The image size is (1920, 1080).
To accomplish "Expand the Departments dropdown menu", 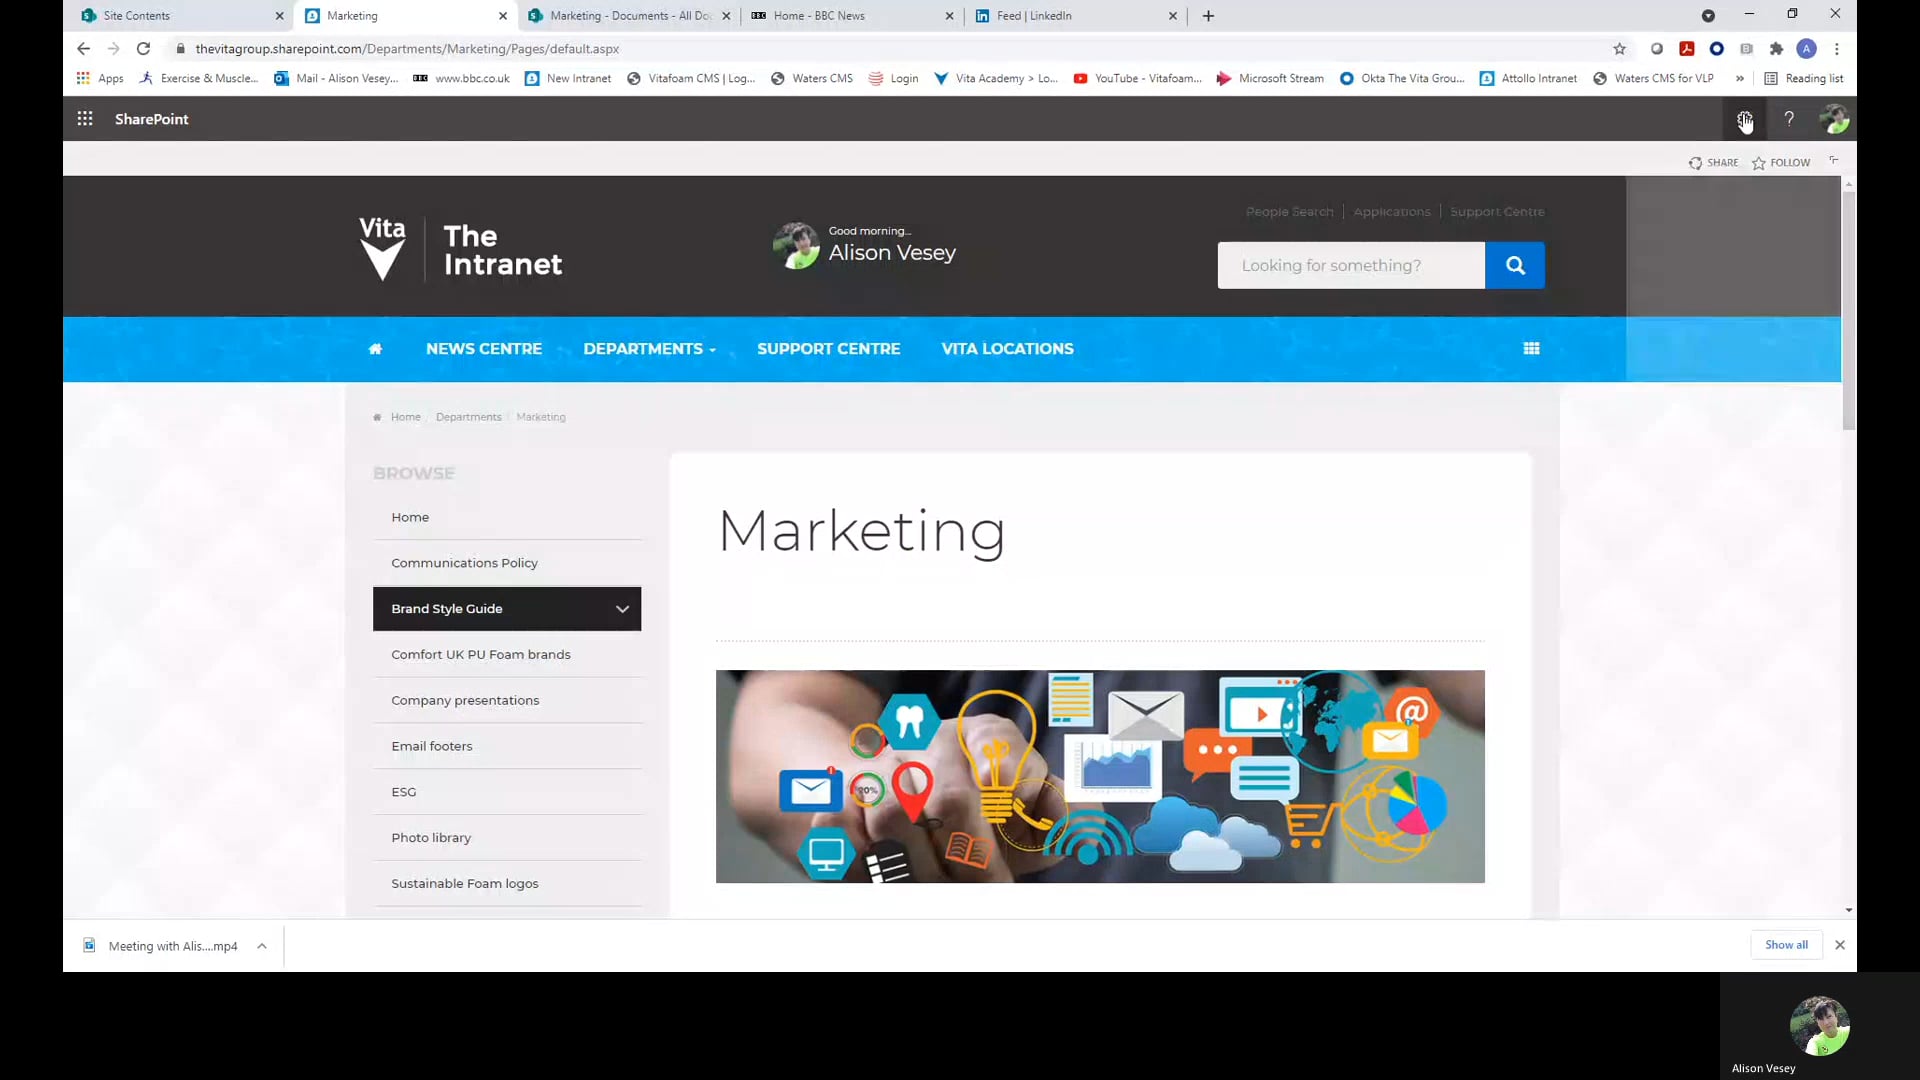I will tap(650, 349).
